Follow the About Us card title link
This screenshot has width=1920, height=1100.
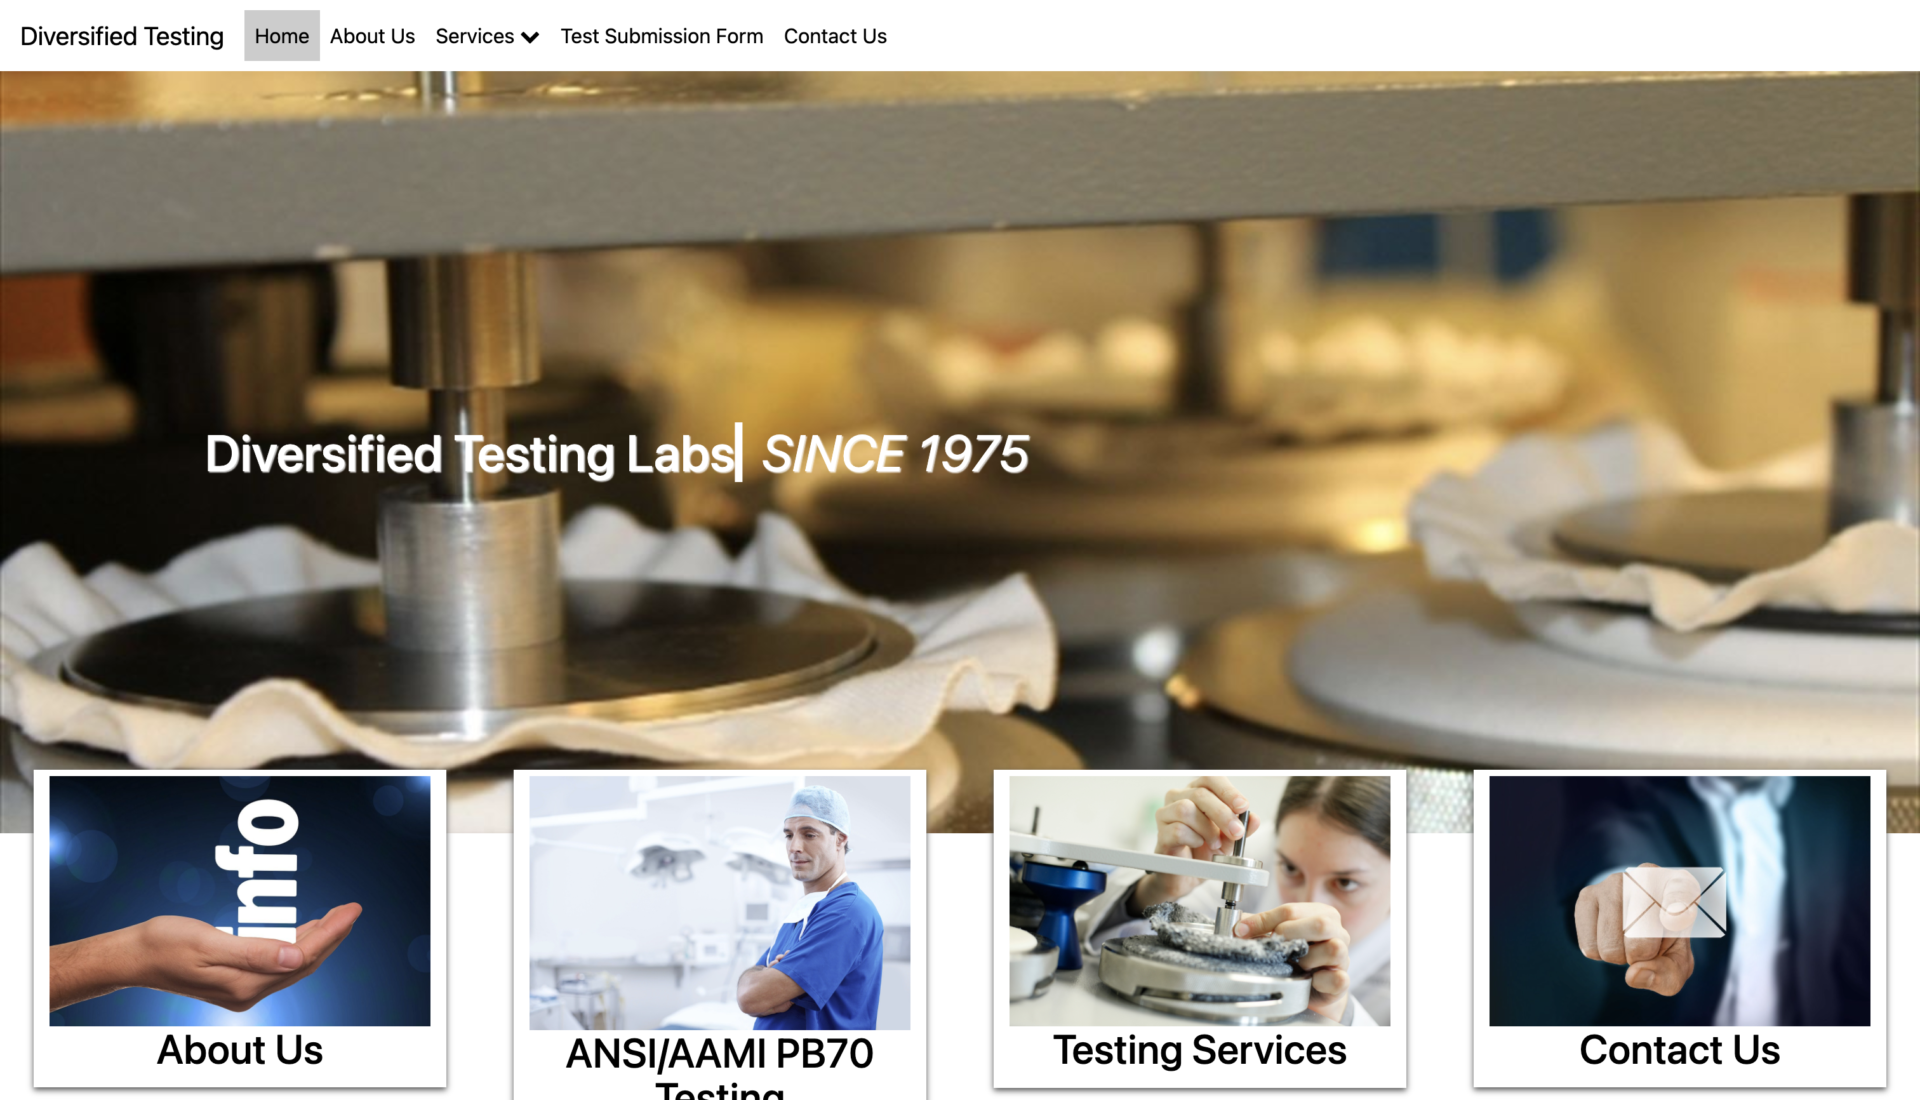240,1050
